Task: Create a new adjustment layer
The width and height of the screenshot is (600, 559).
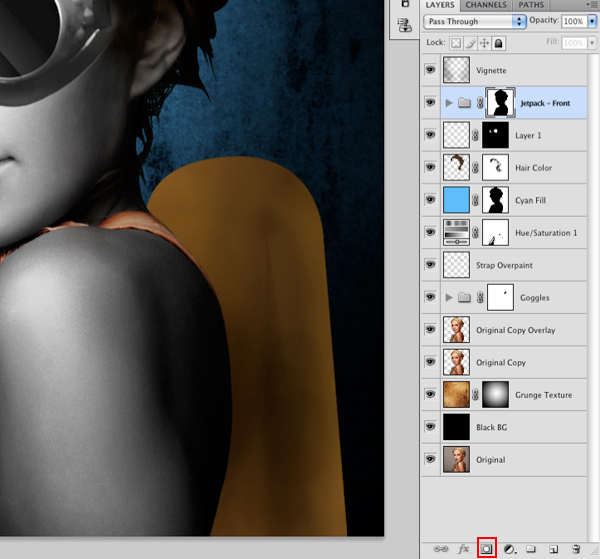Action: coord(509,549)
